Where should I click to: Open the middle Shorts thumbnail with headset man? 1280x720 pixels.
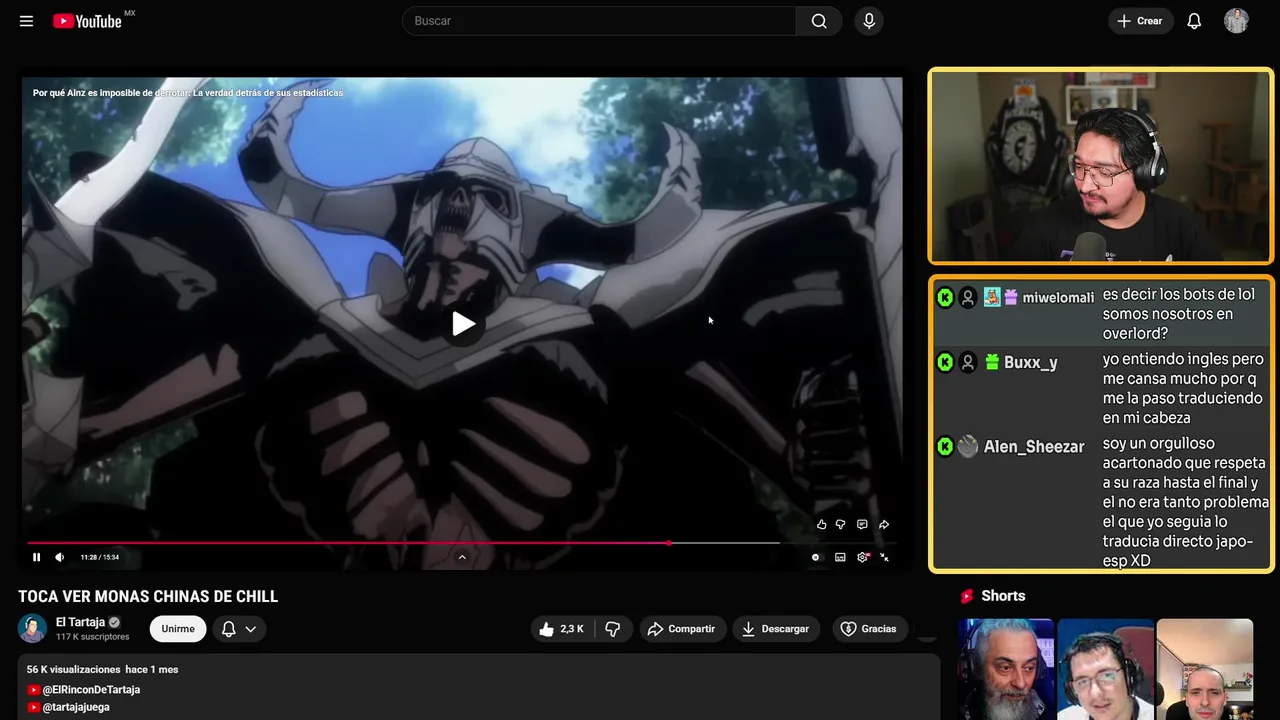[1105, 669]
